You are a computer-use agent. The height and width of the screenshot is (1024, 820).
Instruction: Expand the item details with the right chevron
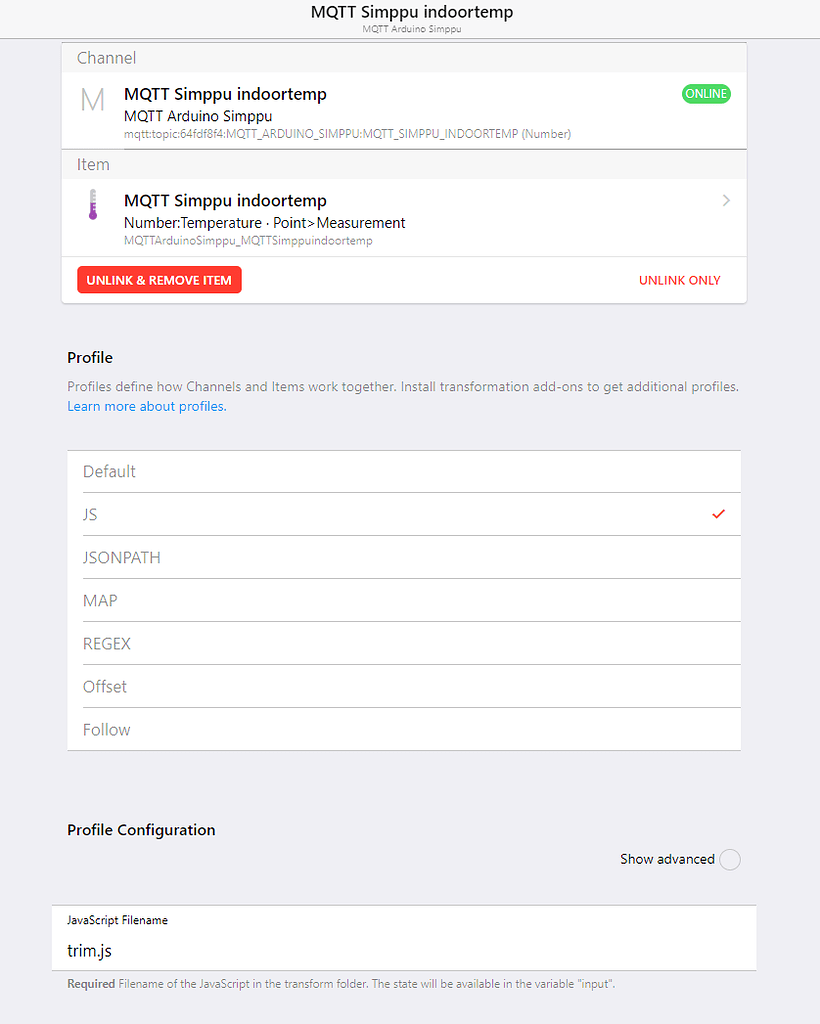(x=726, y=200)
